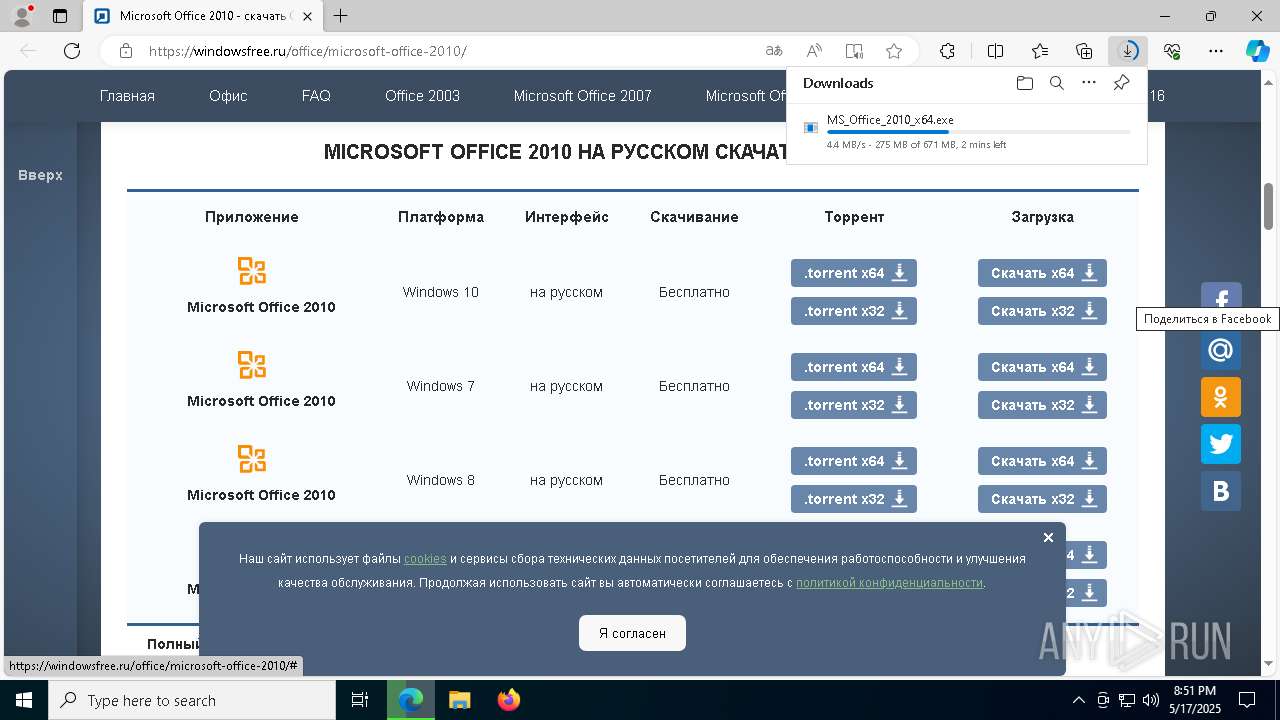Open a new tab with plus icon
This screenshot has height=720, width=1280.
pos(341,16)
